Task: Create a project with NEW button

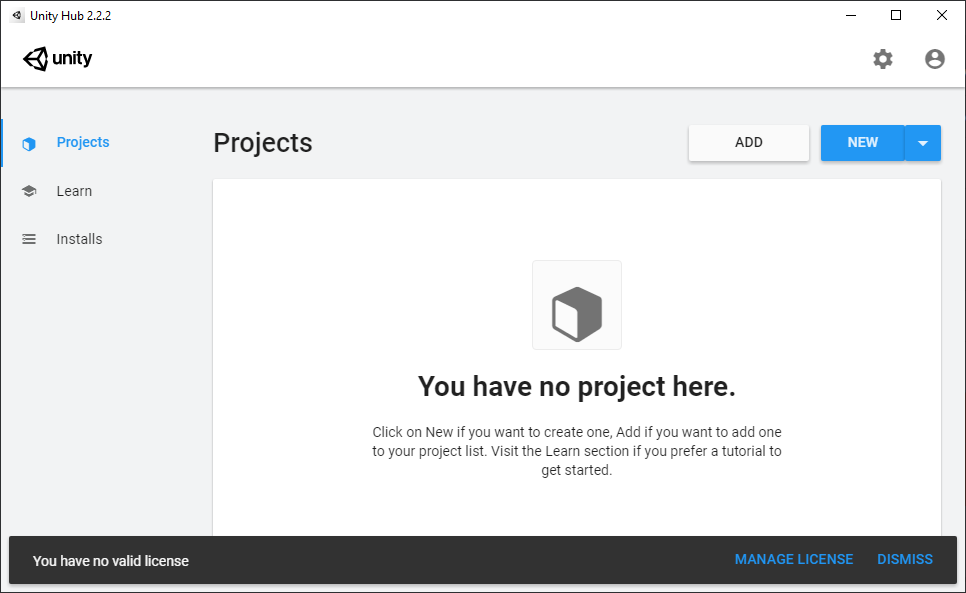Action: (862, 143)
